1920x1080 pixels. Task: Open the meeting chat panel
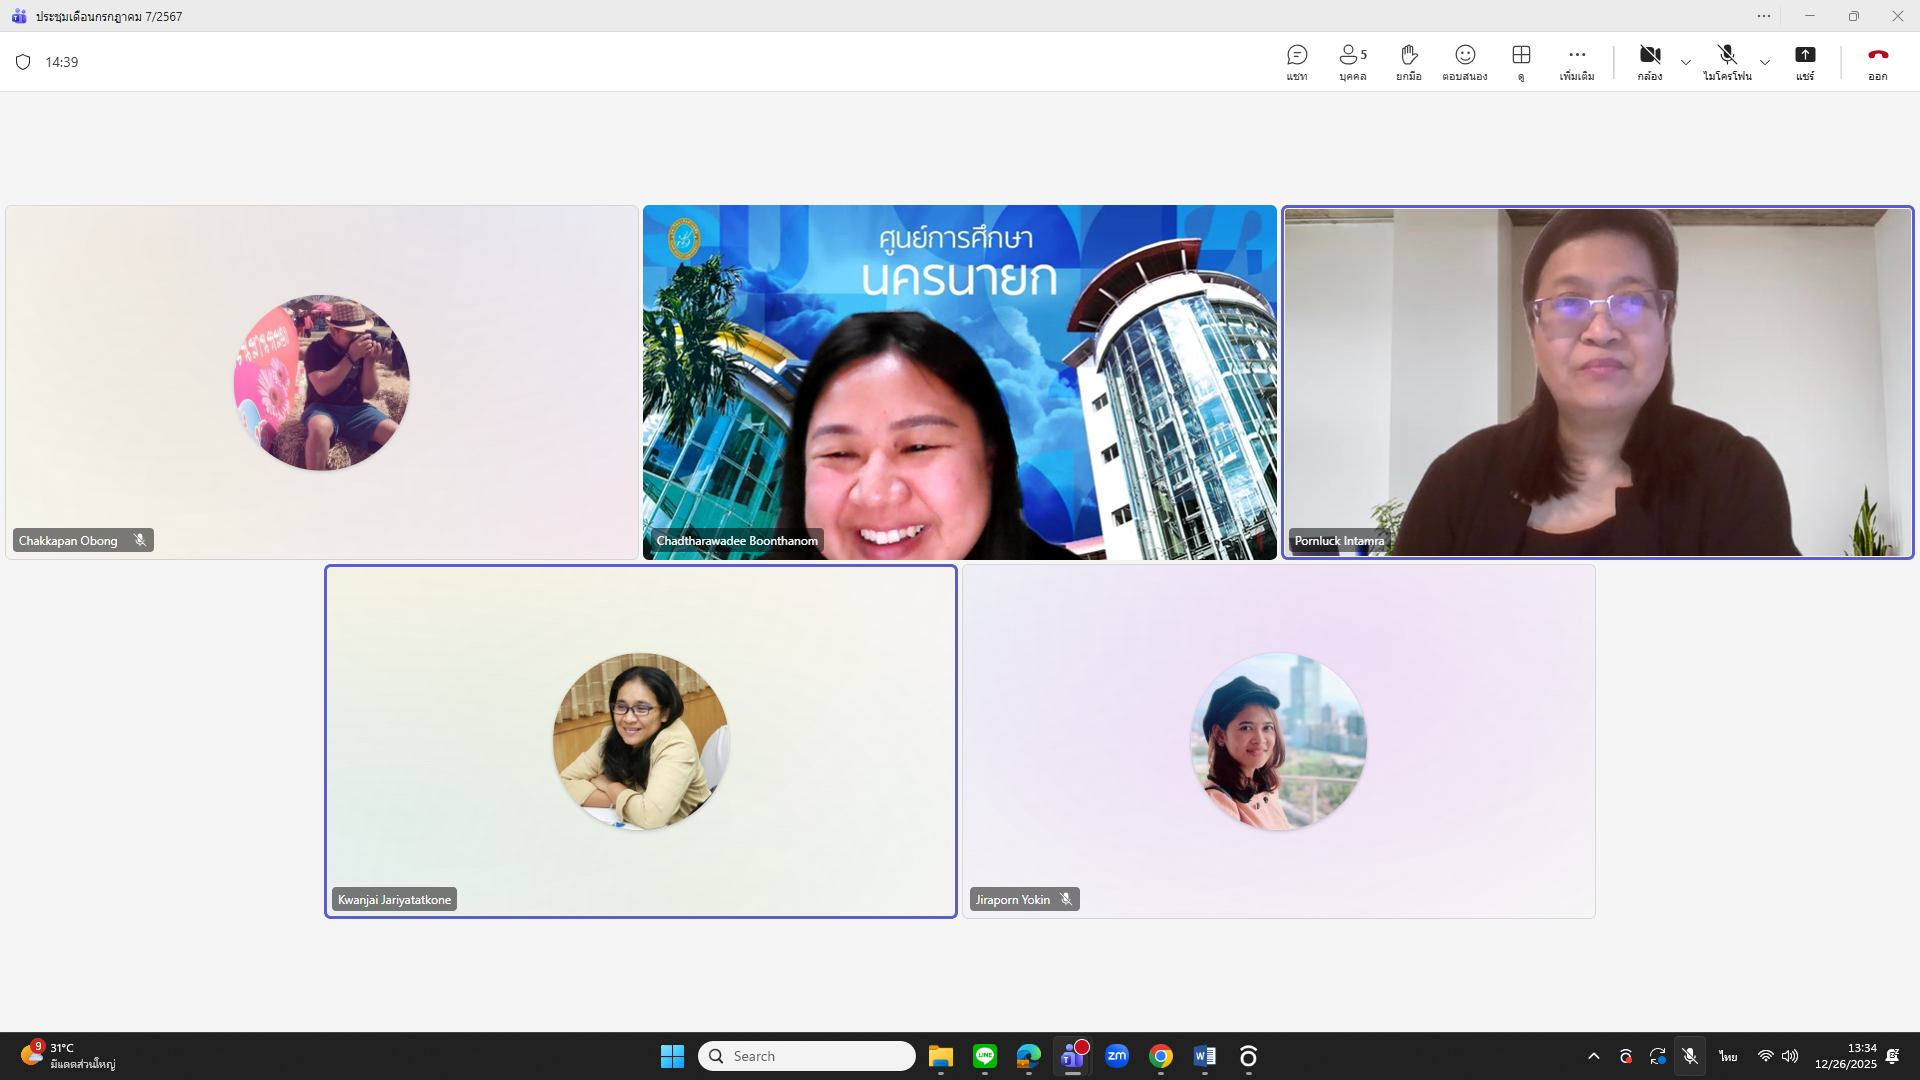point(1297,62)
